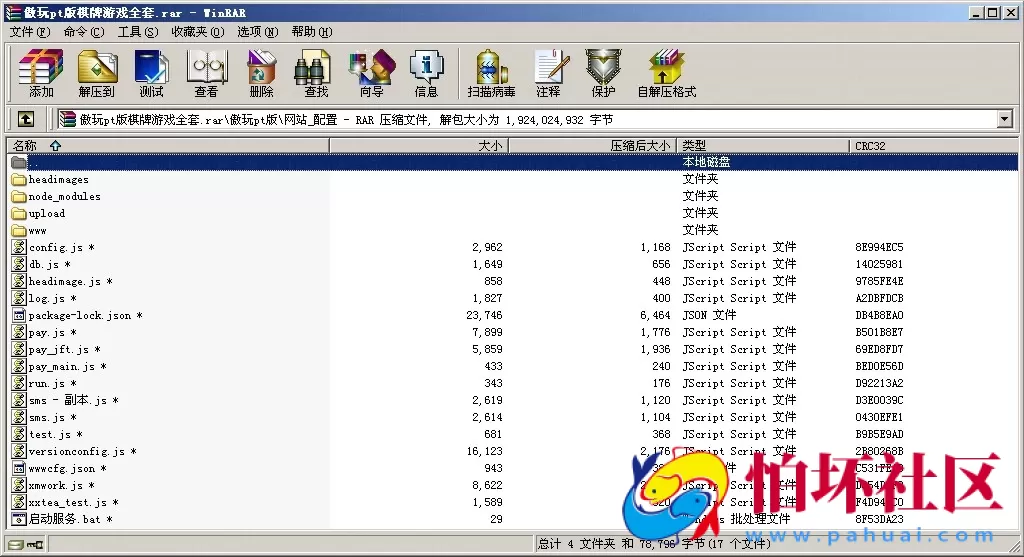Sort by Name (名称) column header
Image resolution: width=1024 pixels, height=557 pixels.
[x=168, y=146]
